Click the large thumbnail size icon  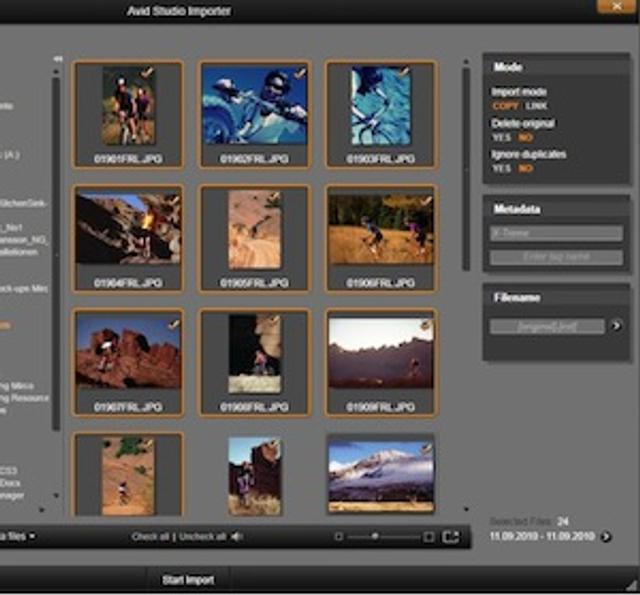pos(428,537)
